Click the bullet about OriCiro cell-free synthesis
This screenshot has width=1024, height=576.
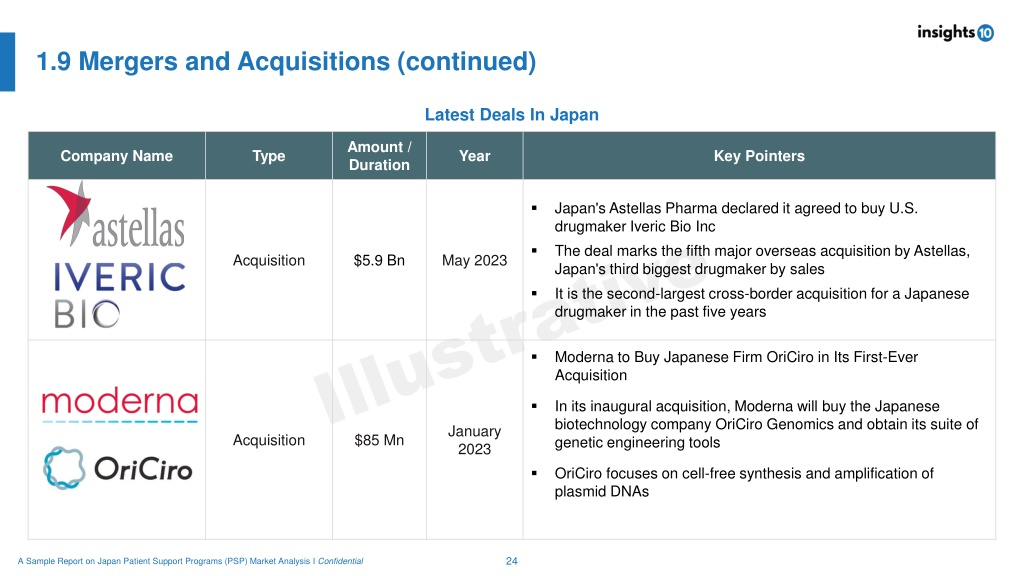pyautogui.click(x=744, y=482)
